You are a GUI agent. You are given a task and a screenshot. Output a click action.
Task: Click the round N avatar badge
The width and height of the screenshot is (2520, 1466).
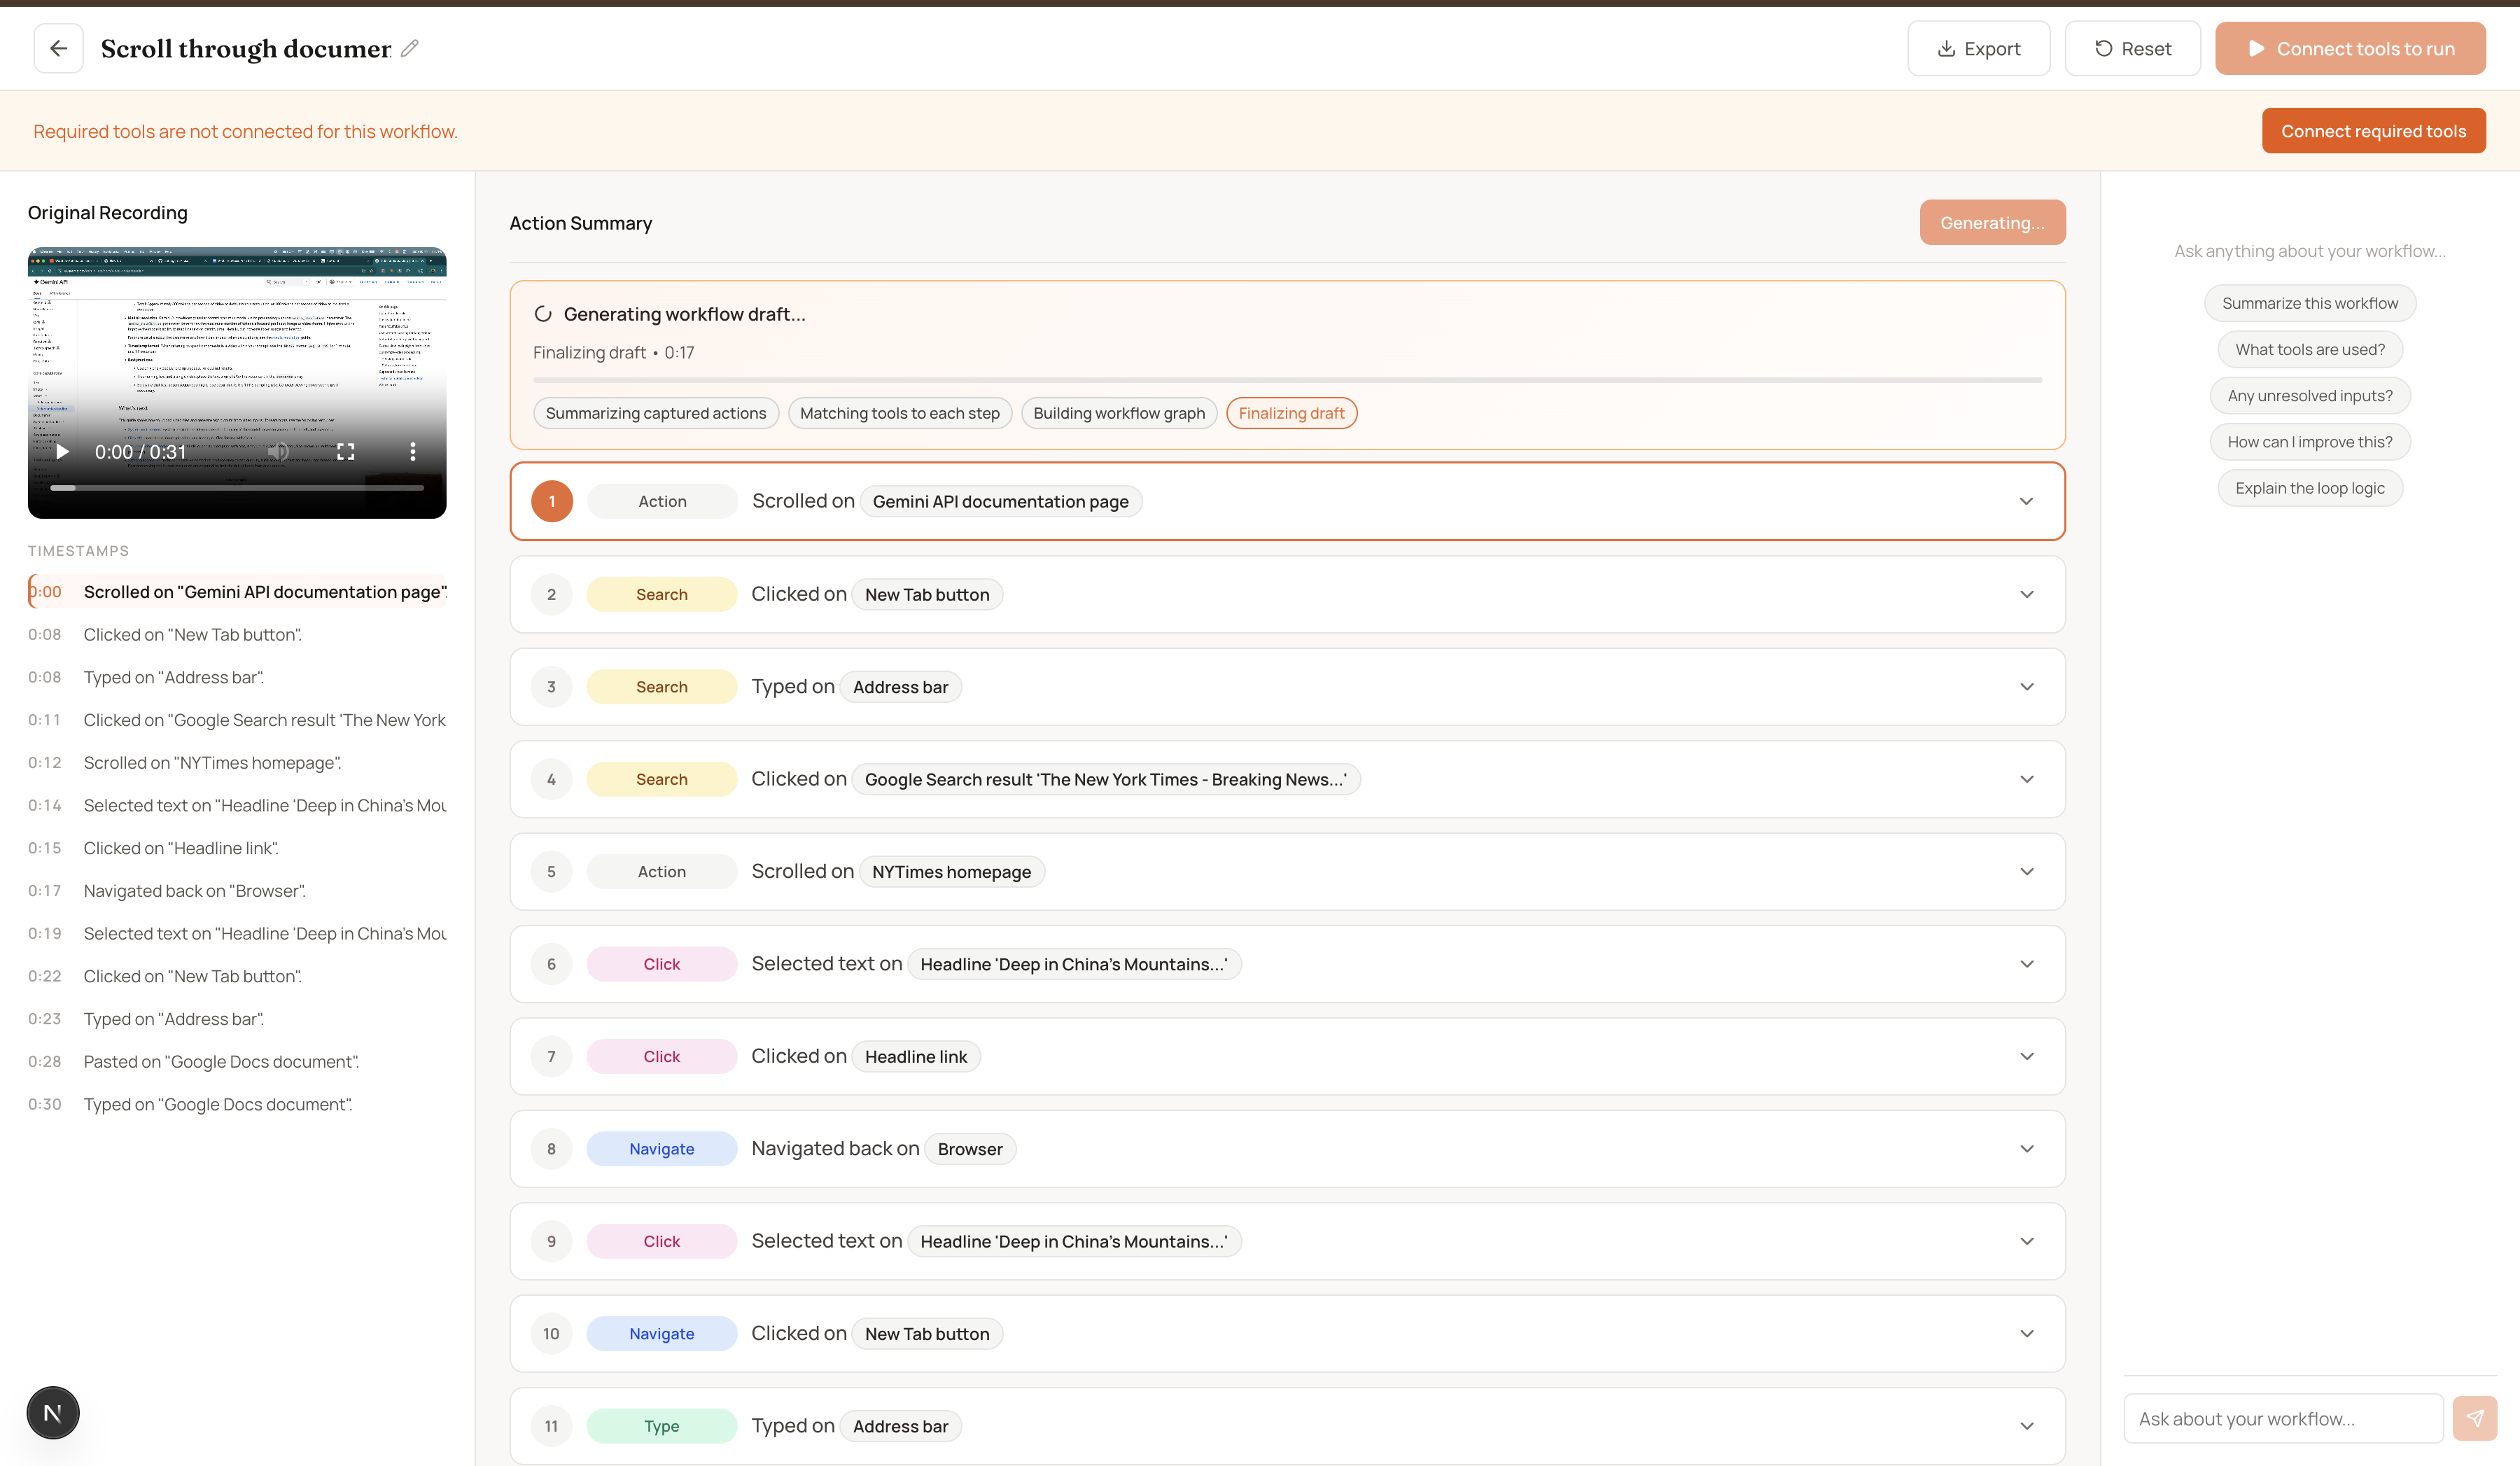(x=53, y=1412)
